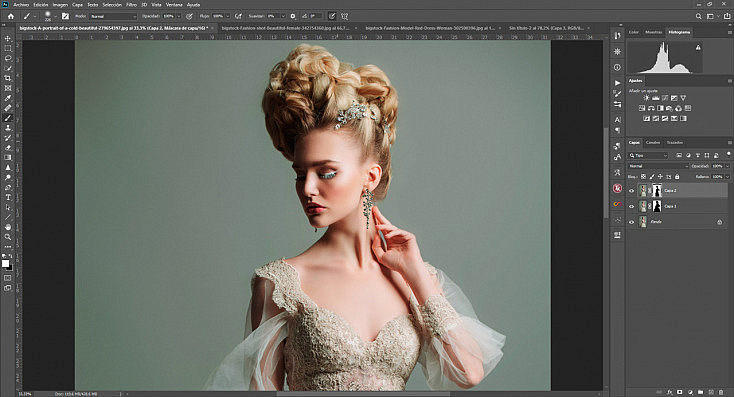Select the Capa 2 layer mask thumbnail
Image resolution: width=734 pixels, height=397 pixels.
(657, 191)
